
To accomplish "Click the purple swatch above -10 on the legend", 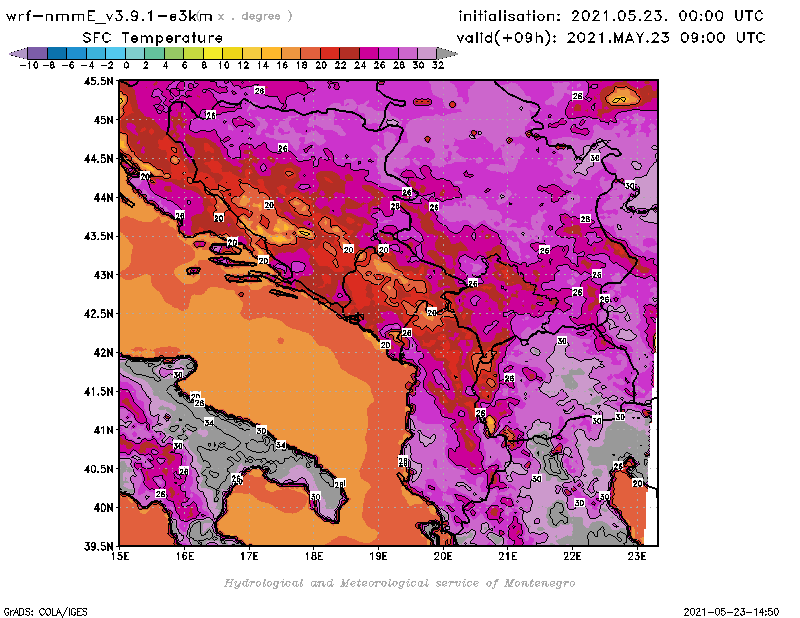I will (35, 53).
